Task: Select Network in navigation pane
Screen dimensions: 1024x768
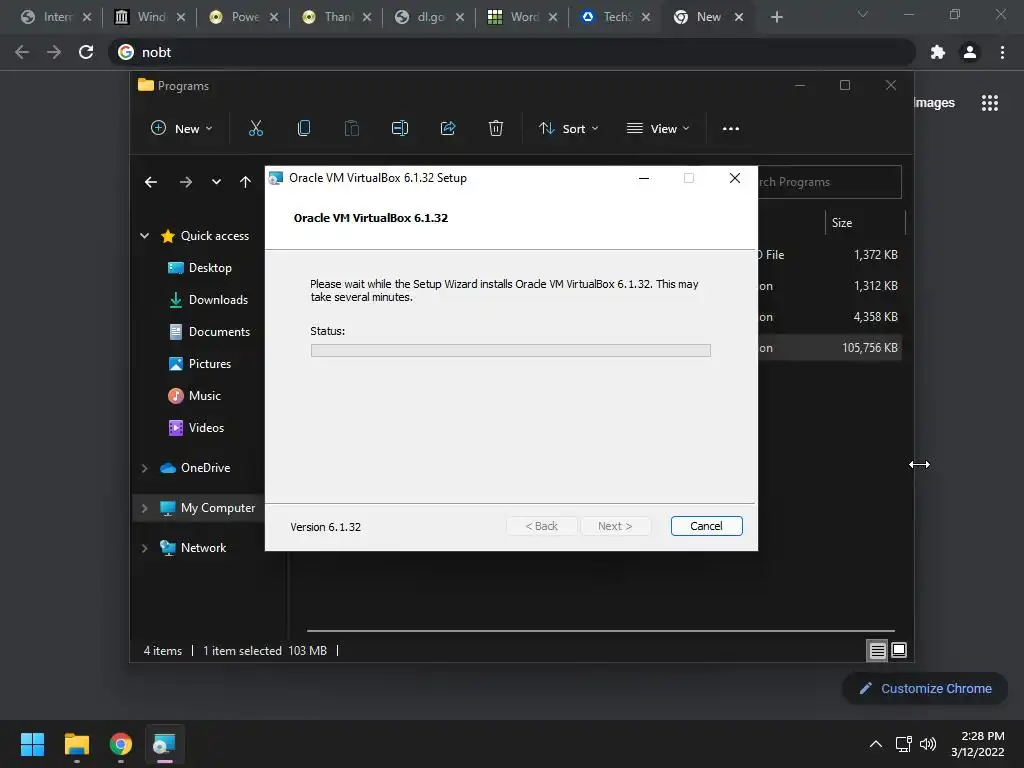Action: [x=193, y=547]
